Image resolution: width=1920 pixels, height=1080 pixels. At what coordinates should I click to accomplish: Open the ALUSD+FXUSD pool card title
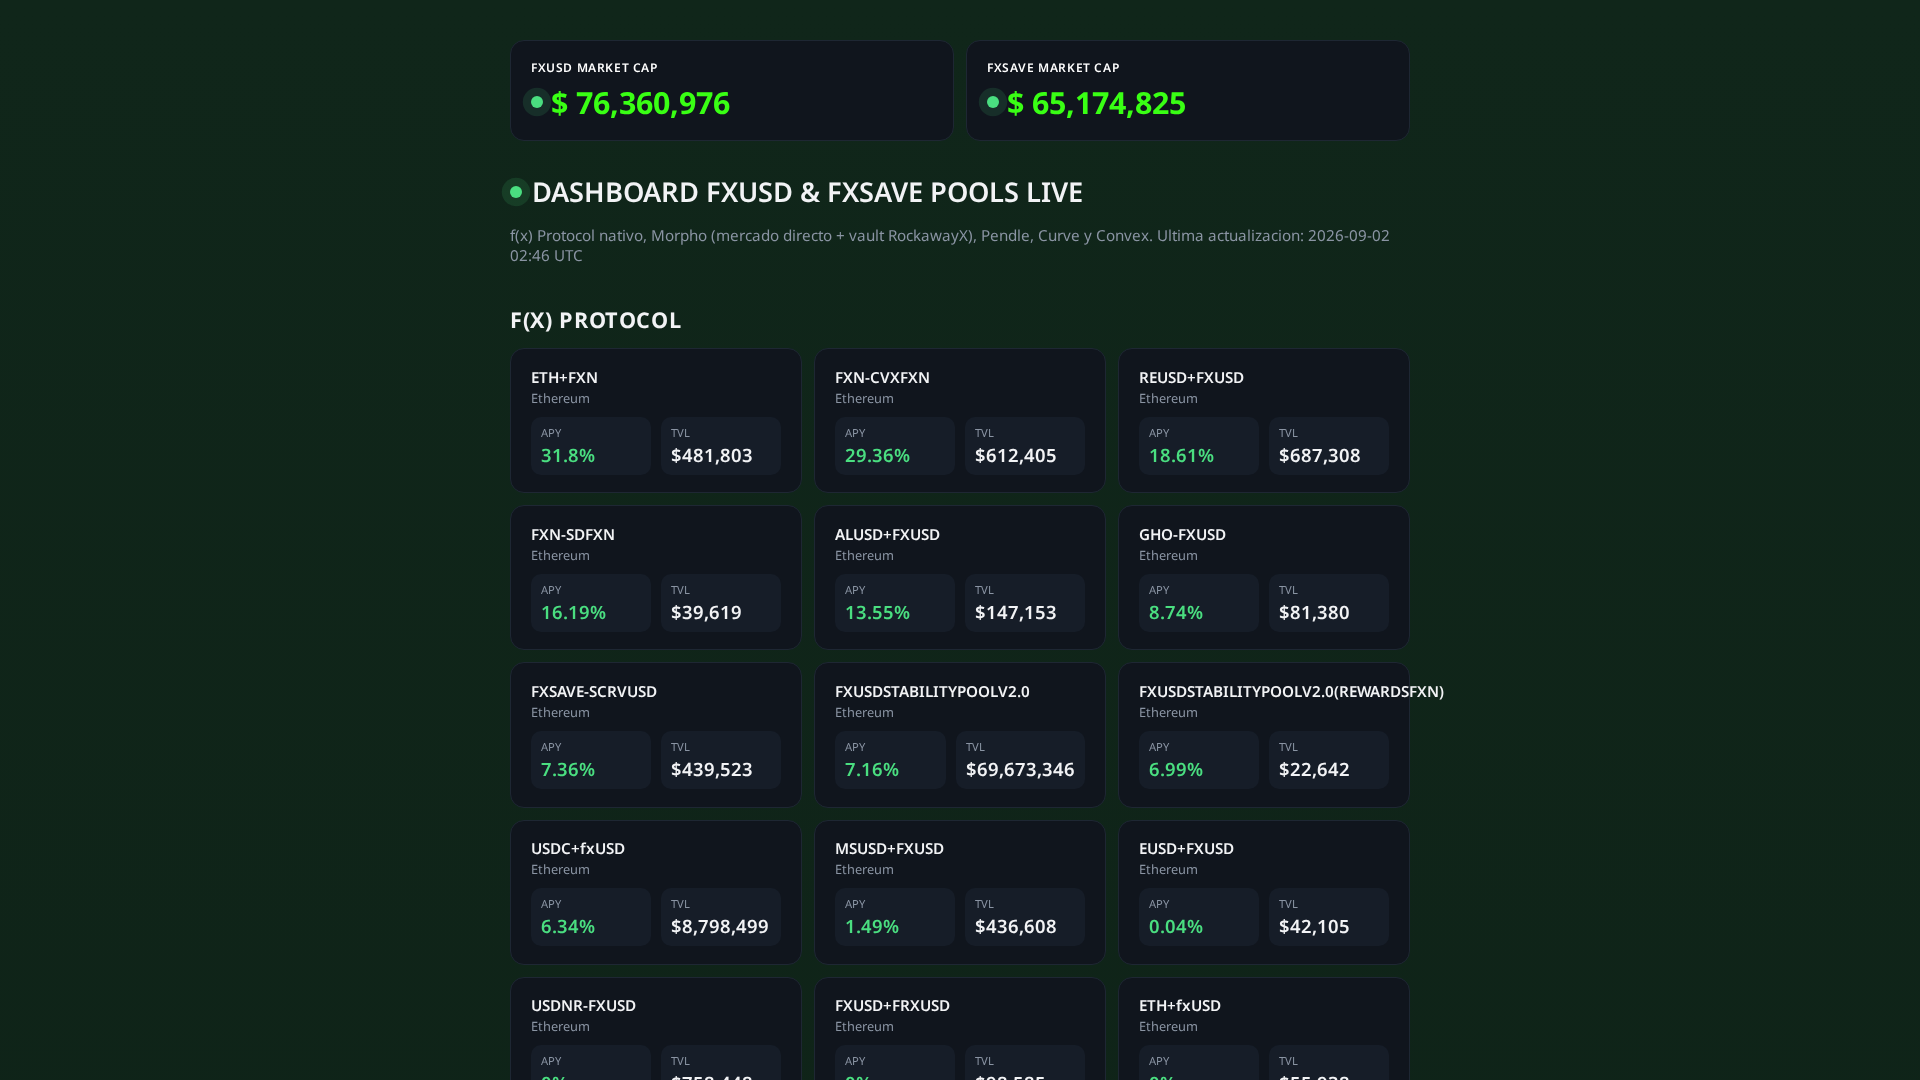(x=888, y=534)
